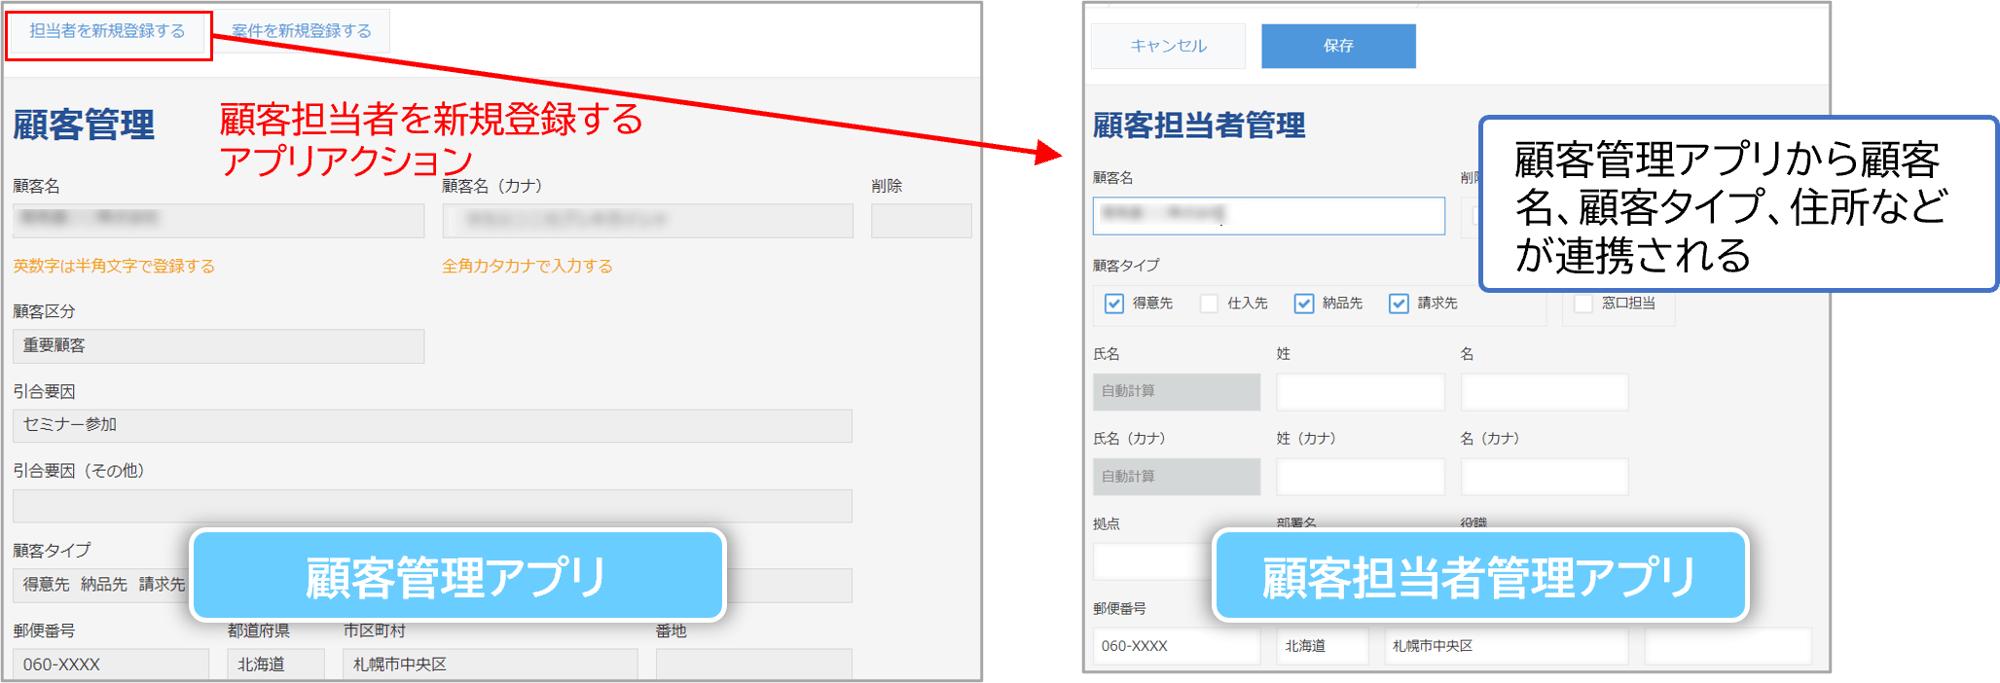Click the 名（カナ） input field
This screenshot has width=2000, height=683.
1544,477
